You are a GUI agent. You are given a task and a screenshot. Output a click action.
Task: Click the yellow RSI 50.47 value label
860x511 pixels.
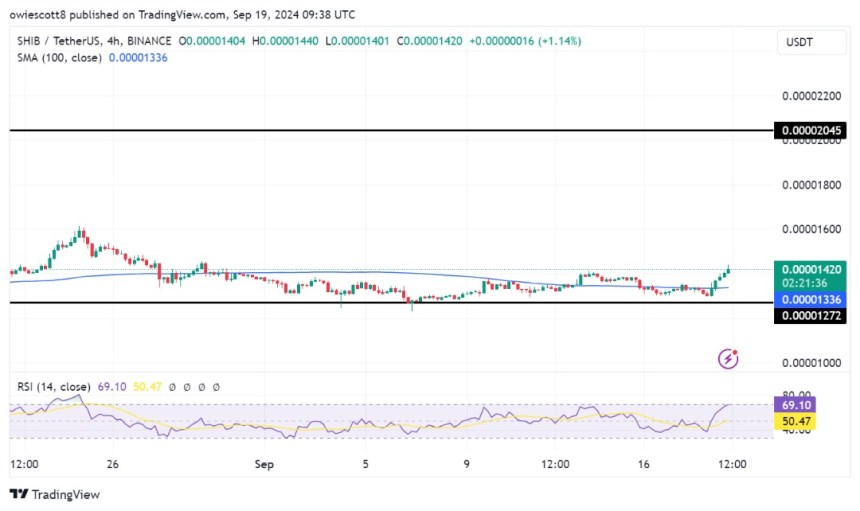click(795, 421)
